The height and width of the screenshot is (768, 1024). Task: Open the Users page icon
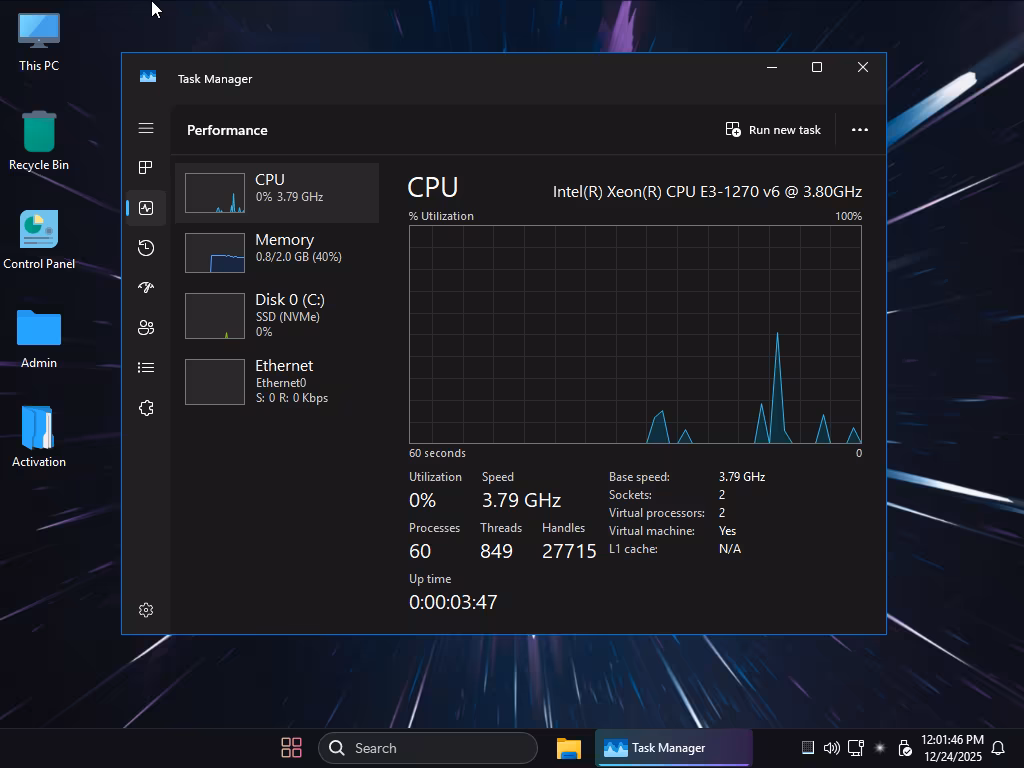click(146, 328)
